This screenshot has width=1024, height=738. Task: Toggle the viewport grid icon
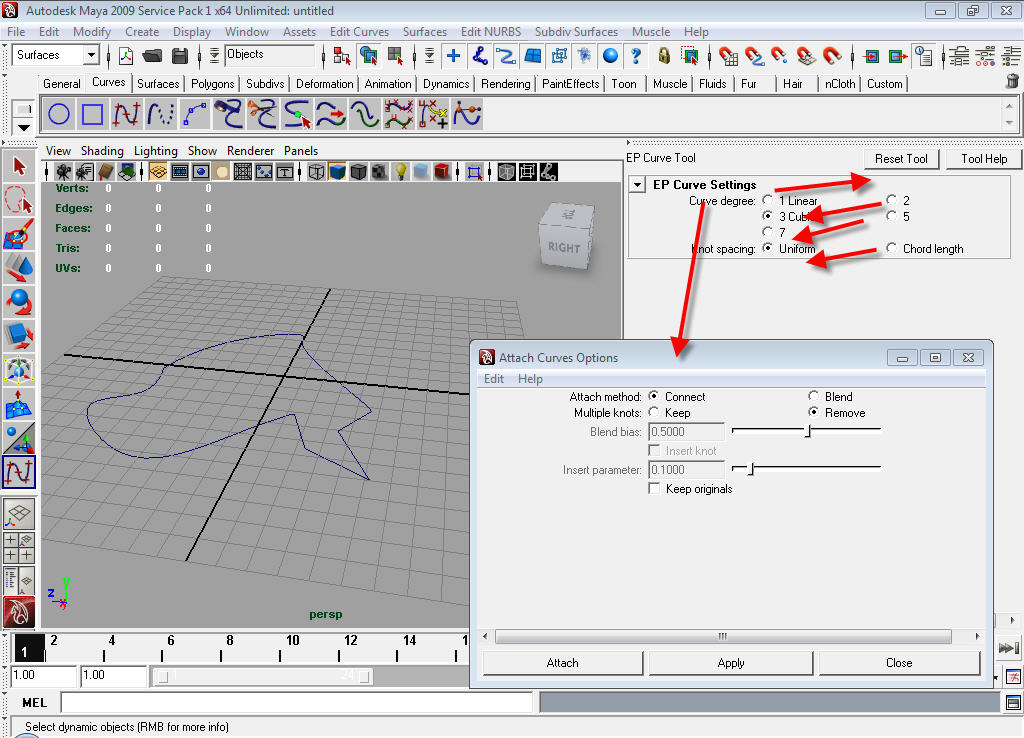[157, 172]
